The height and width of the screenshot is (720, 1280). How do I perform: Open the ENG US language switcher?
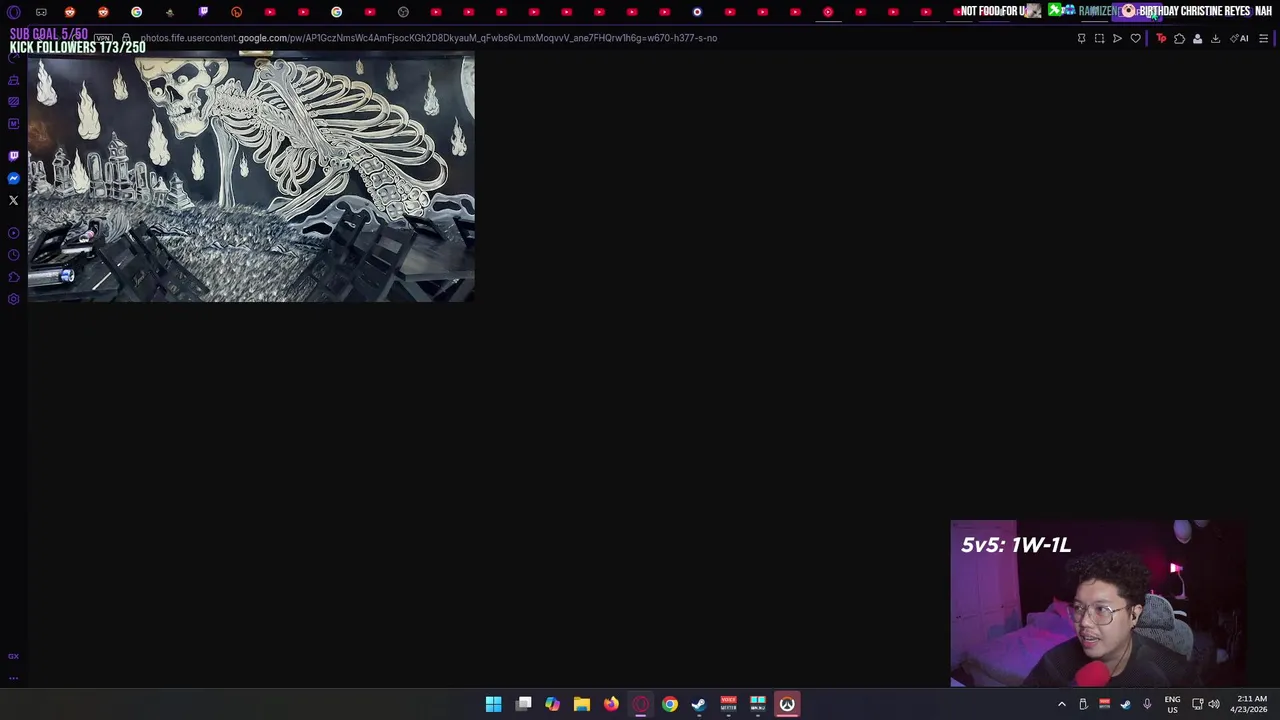[x=1172, y=704]
